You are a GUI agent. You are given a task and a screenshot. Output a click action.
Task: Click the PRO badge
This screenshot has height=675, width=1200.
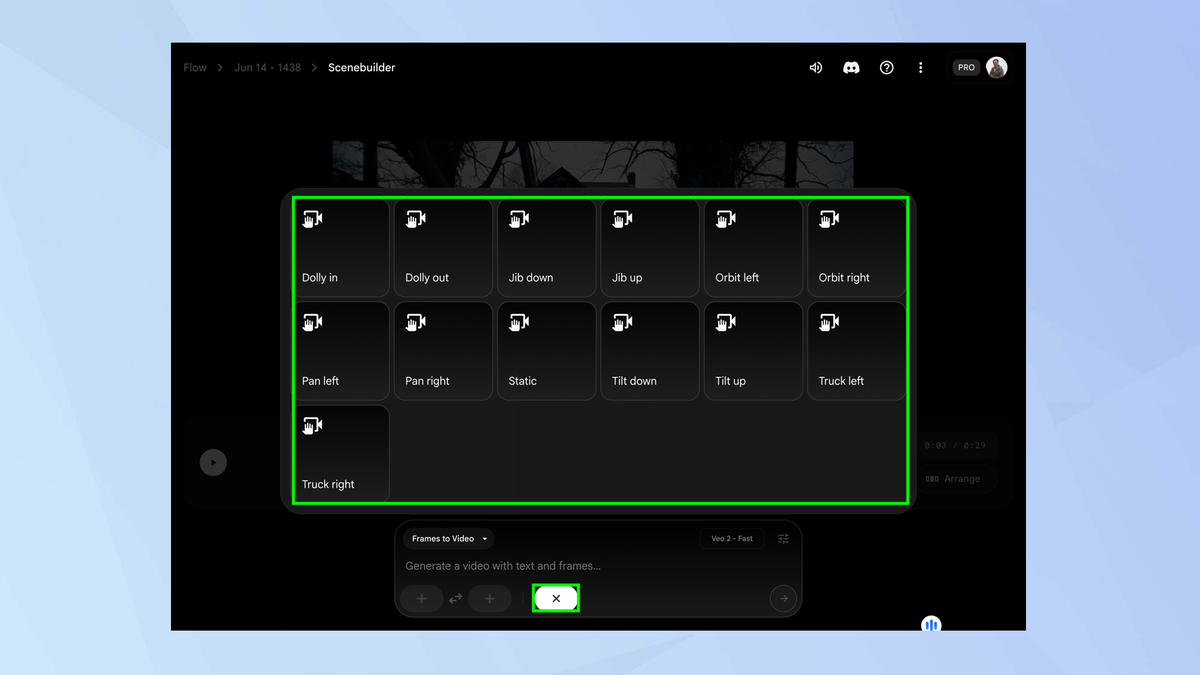966,68
